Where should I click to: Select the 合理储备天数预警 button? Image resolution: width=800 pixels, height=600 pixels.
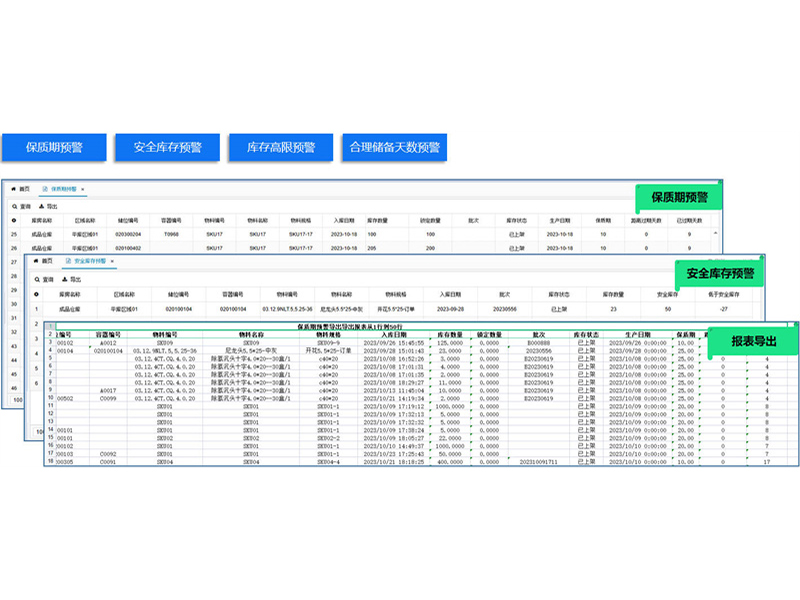394,147
